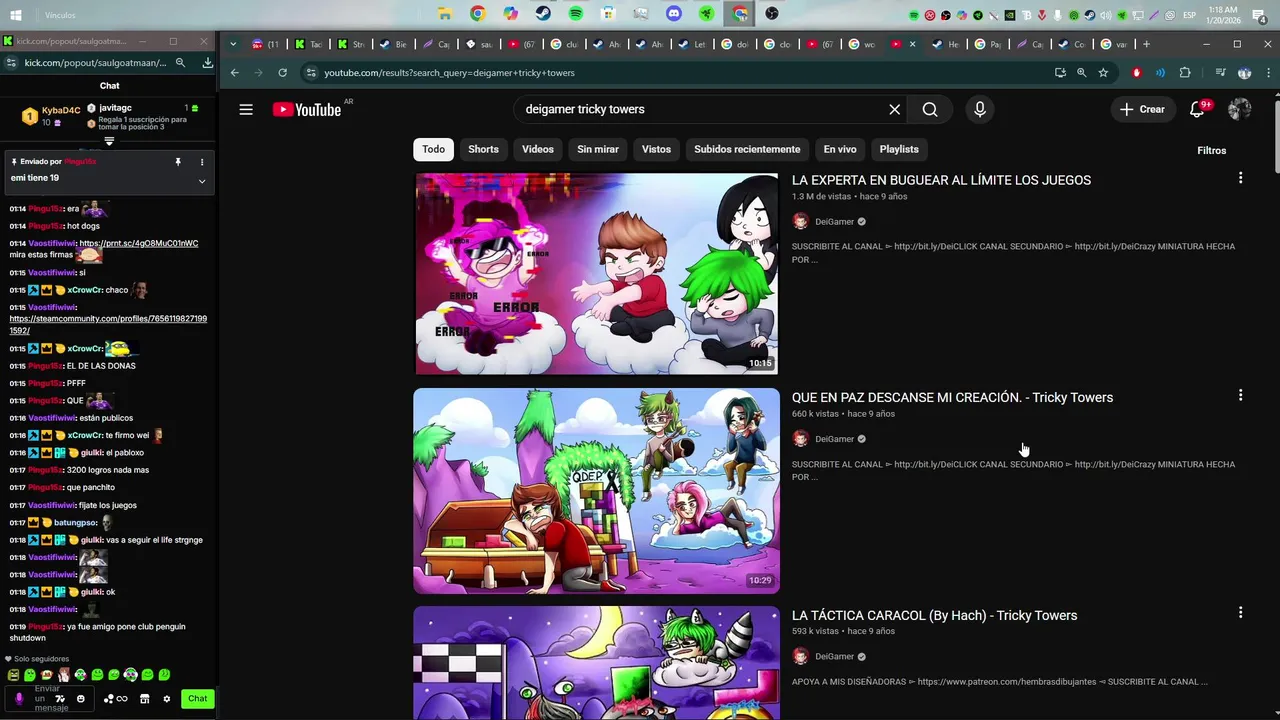Collapse the Kick chat leaderboard handle
1280x720 pixels.
click(109, 141)
